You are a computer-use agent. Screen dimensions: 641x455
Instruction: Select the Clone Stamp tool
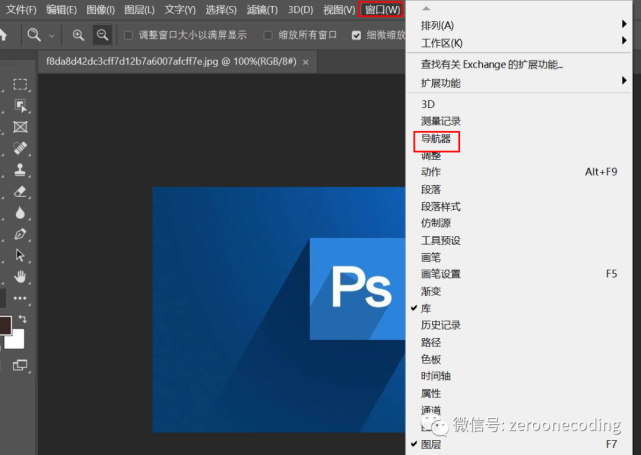(x=20, y=169)
